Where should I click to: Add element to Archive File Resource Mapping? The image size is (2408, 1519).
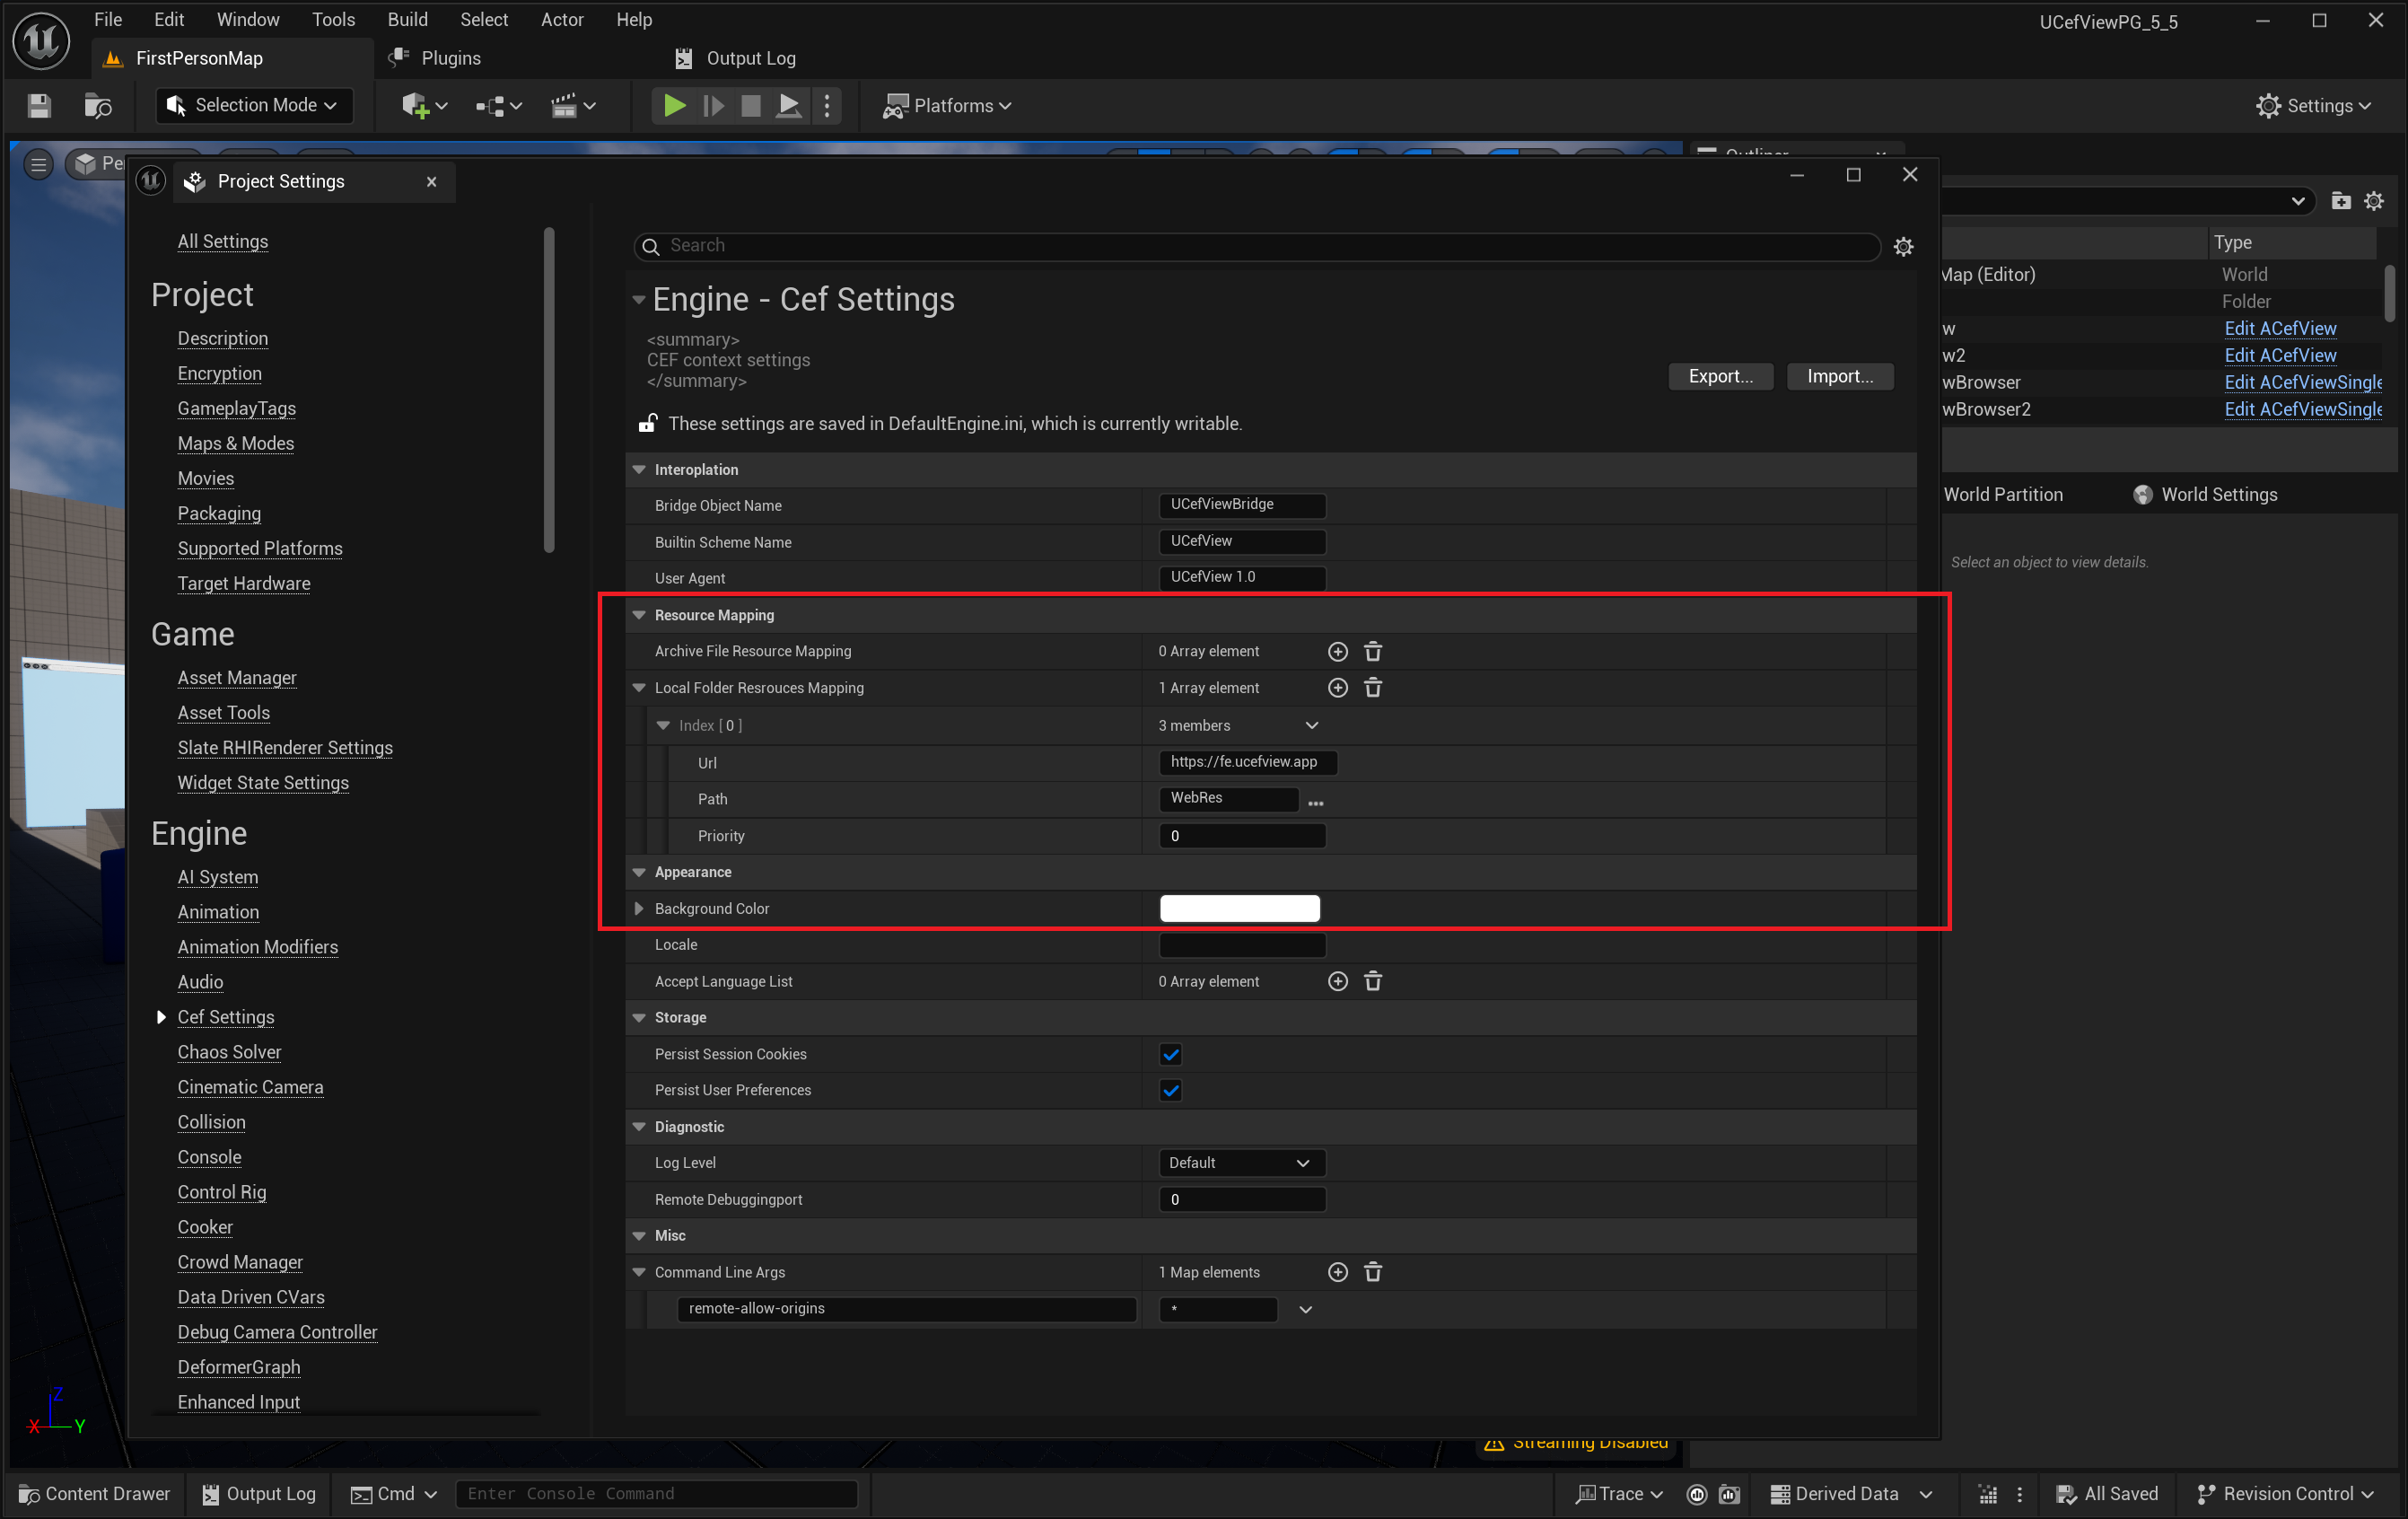point(1337,651)
